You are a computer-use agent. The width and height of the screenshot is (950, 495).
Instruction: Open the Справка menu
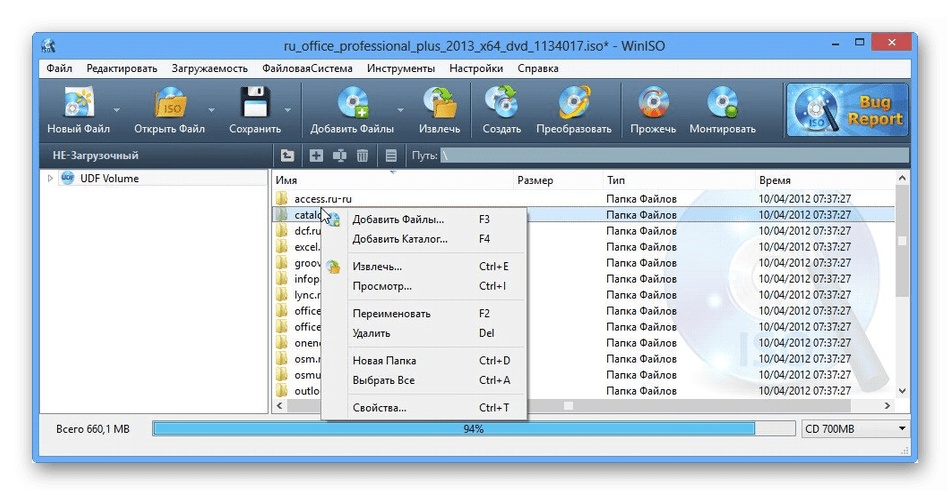[538, 68]
